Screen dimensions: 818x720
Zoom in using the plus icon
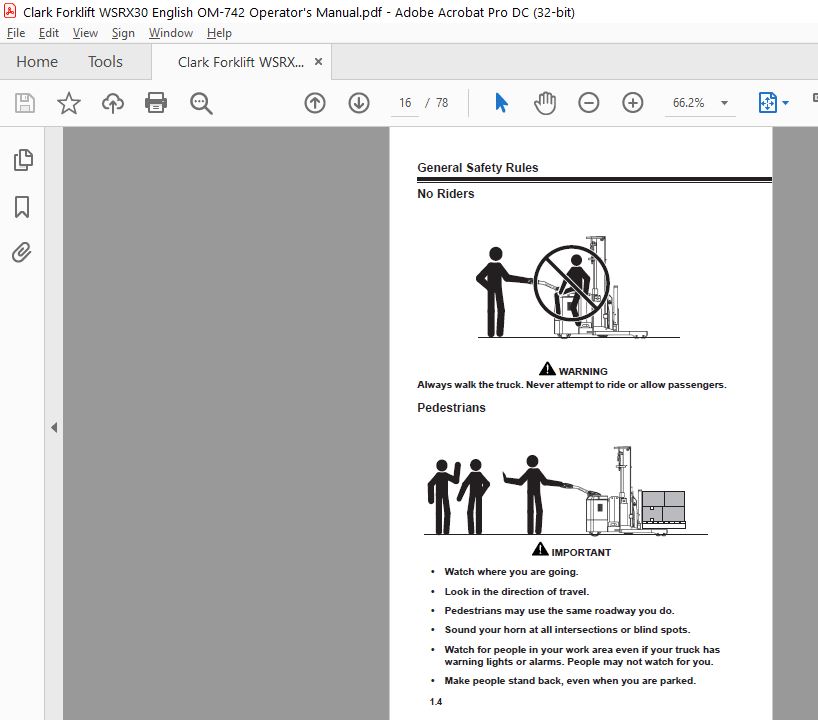point(632,103)
